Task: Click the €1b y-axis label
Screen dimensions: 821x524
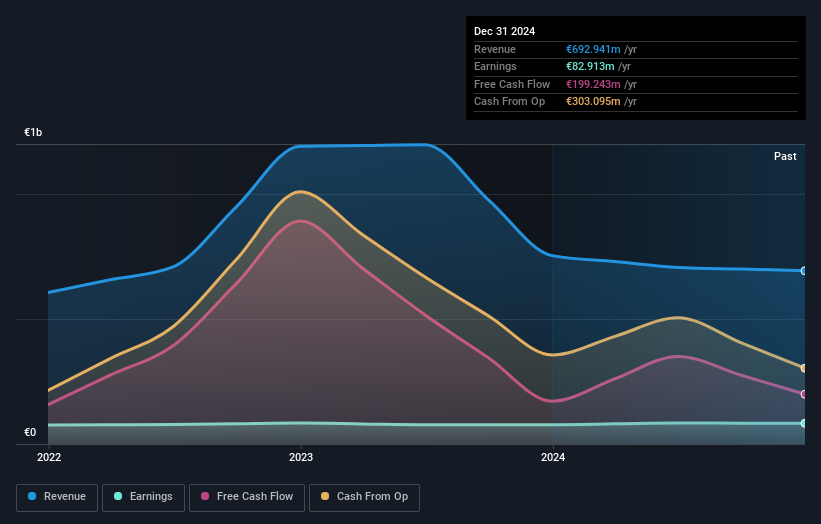Action: pyautogui.click(x=33, y=132)
